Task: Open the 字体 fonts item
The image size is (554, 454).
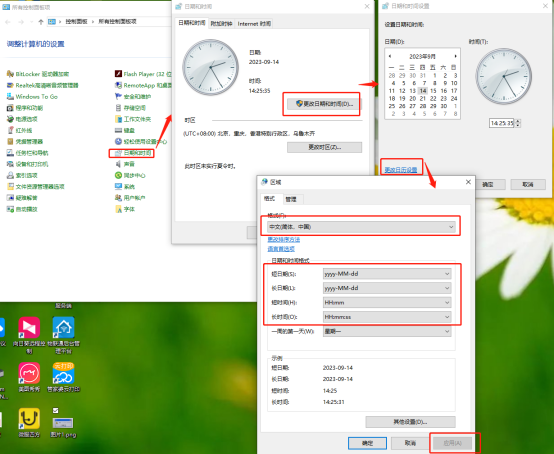Action: tap(125, 209)
